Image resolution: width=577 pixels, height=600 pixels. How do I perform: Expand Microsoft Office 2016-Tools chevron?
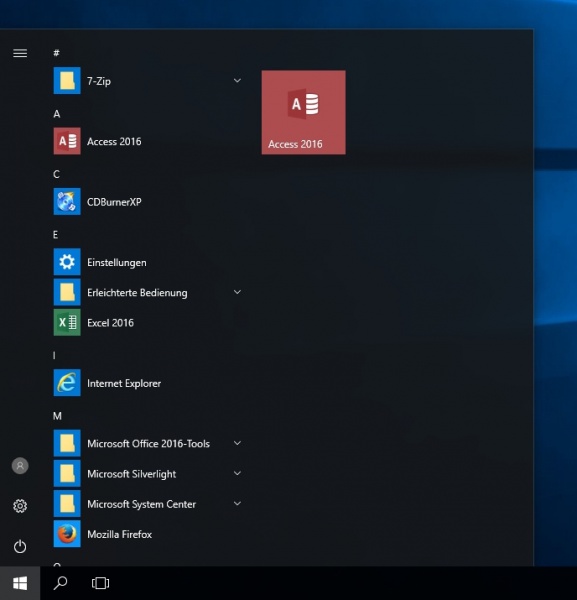237,443
